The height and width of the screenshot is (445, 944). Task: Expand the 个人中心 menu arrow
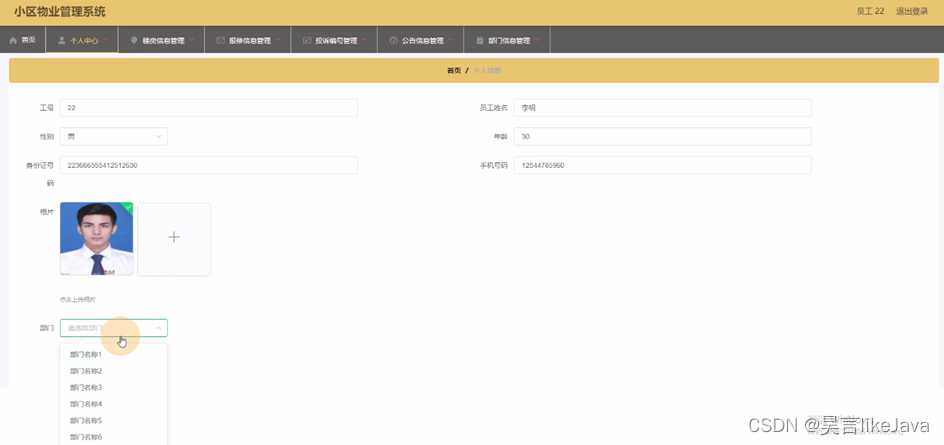(105, 40)
